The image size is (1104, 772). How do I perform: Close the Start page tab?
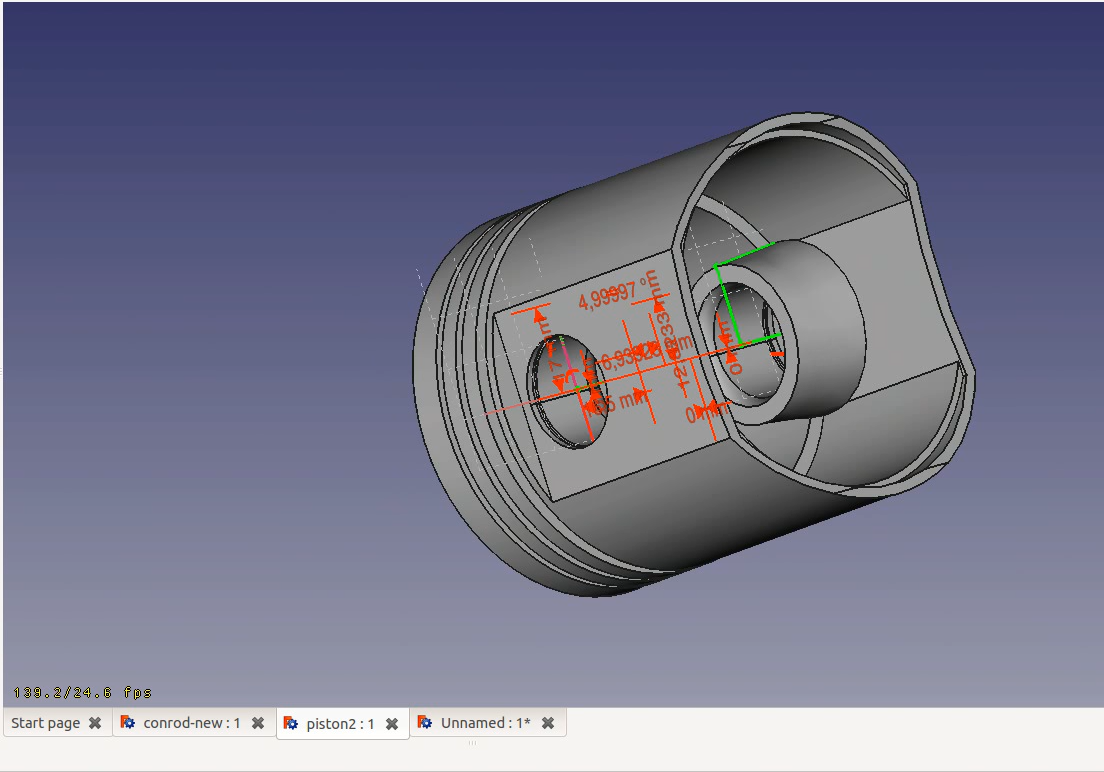coord(95,723)
